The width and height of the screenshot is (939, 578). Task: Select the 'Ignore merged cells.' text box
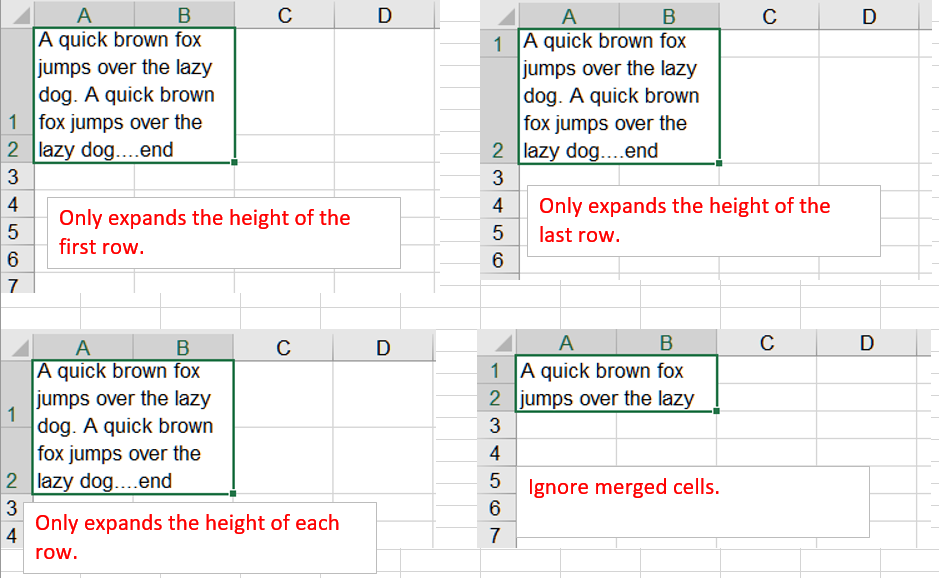pyautogui.click(x=691, y=500)
